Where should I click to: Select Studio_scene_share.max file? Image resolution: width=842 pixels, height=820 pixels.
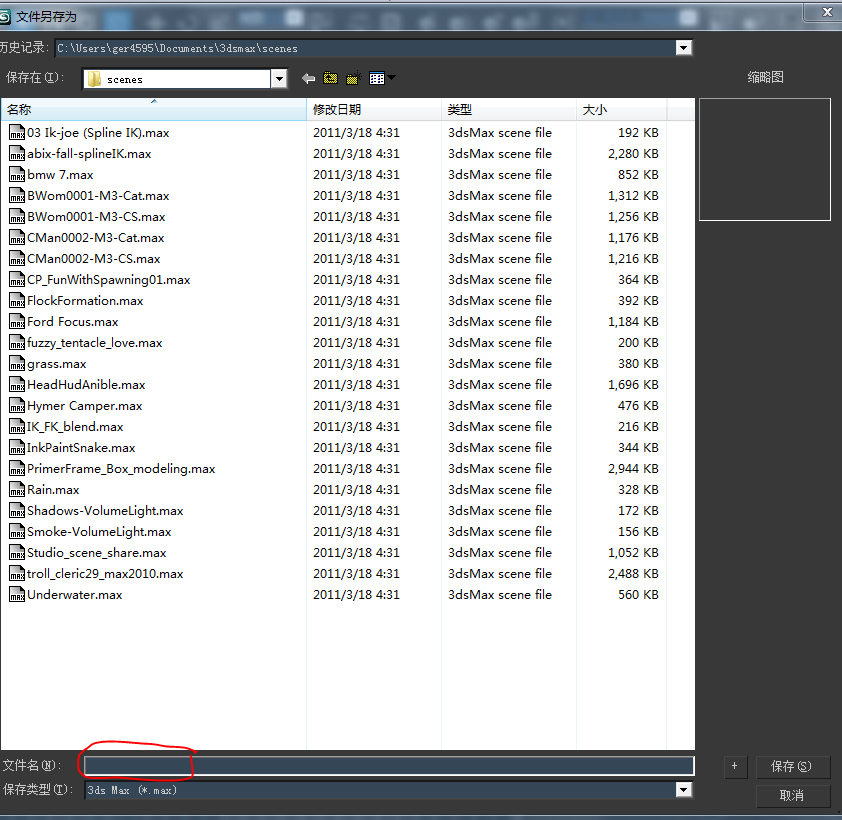97,553
